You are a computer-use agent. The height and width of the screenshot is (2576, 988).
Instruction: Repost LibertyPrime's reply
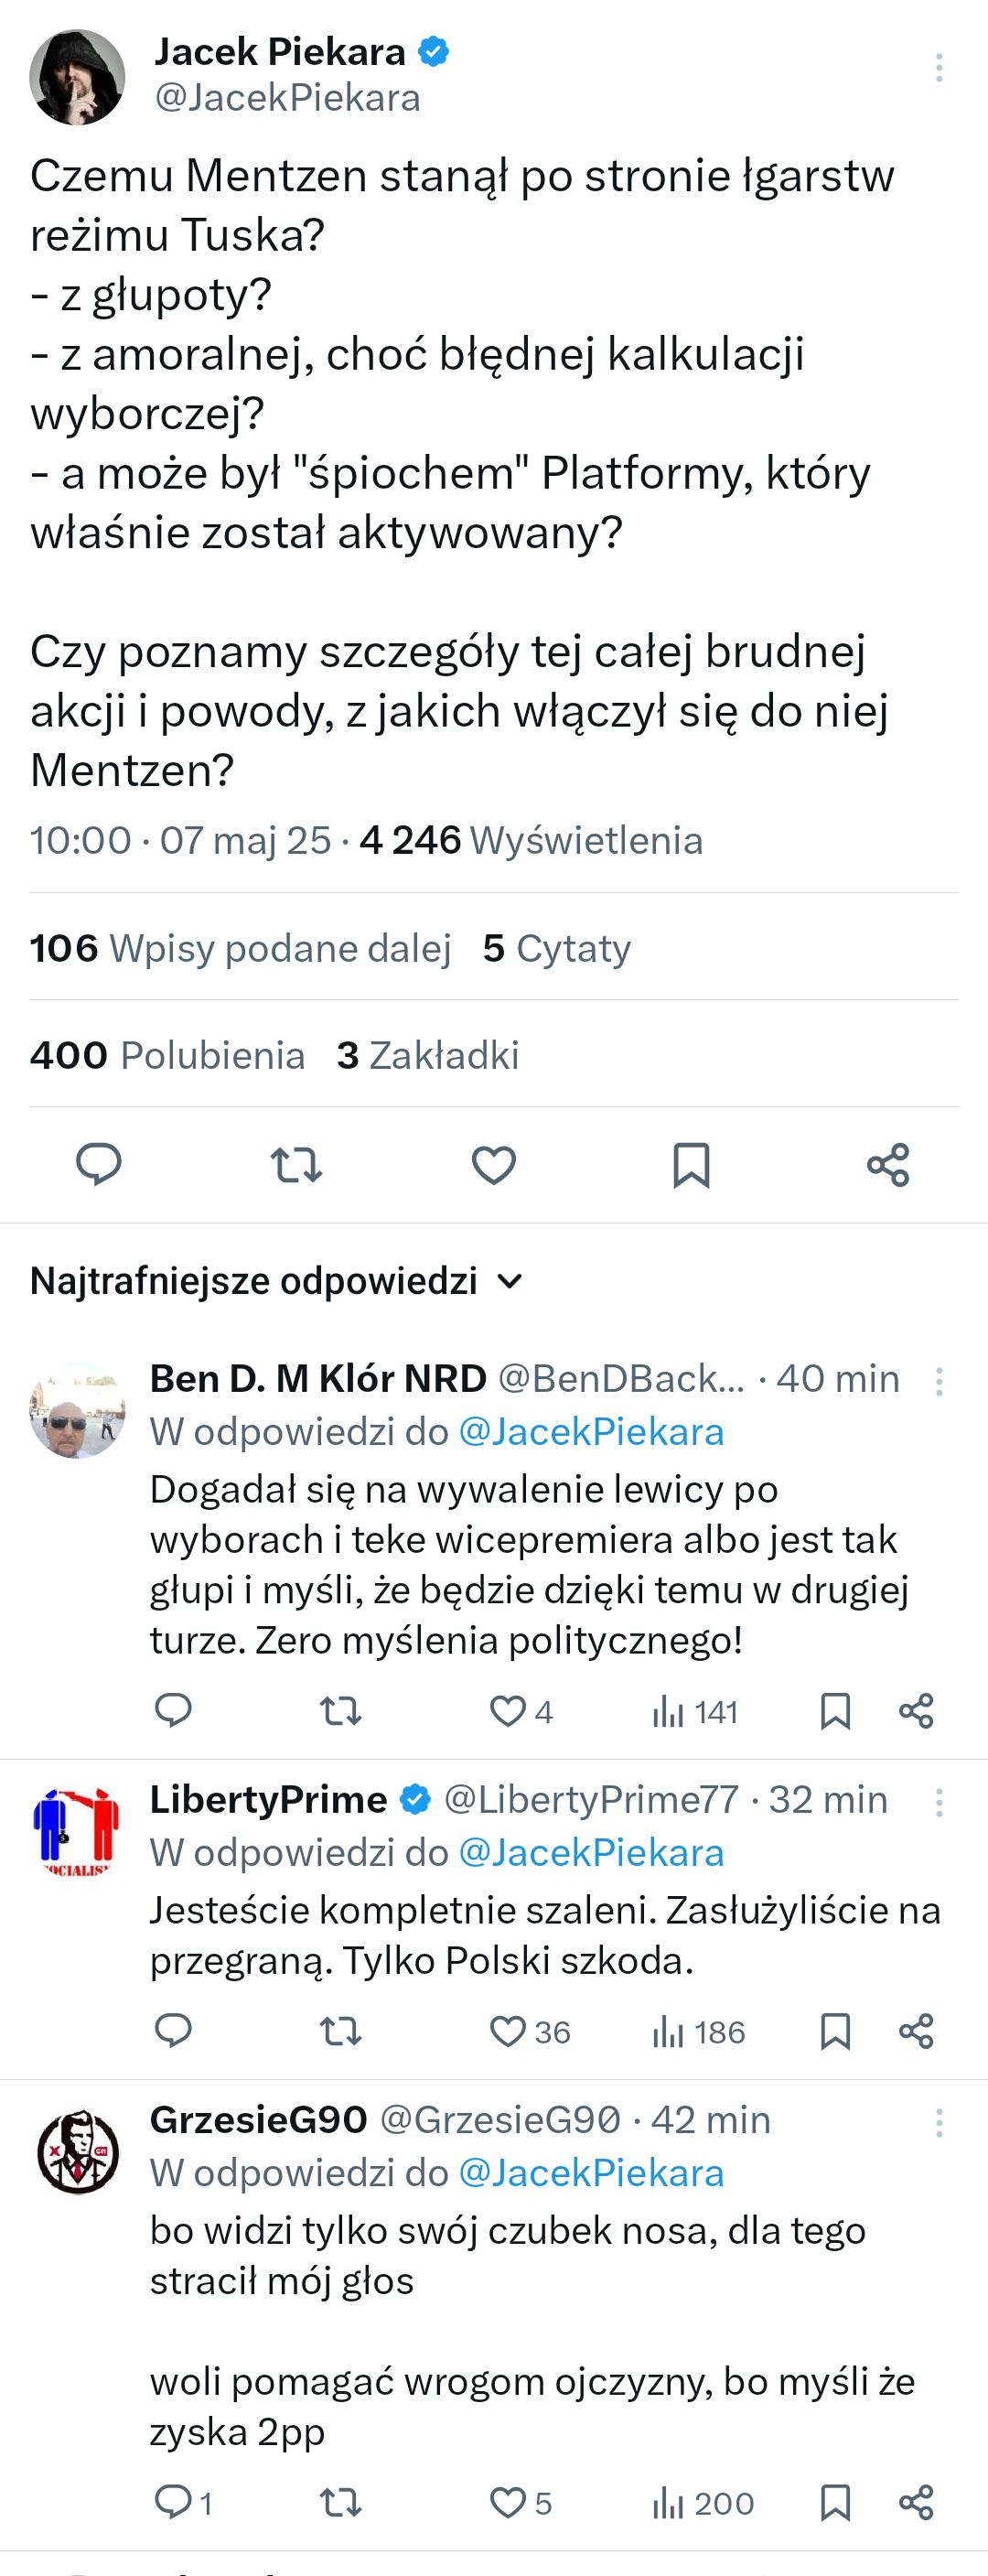pyautogui.click(x=340, y=2031)
